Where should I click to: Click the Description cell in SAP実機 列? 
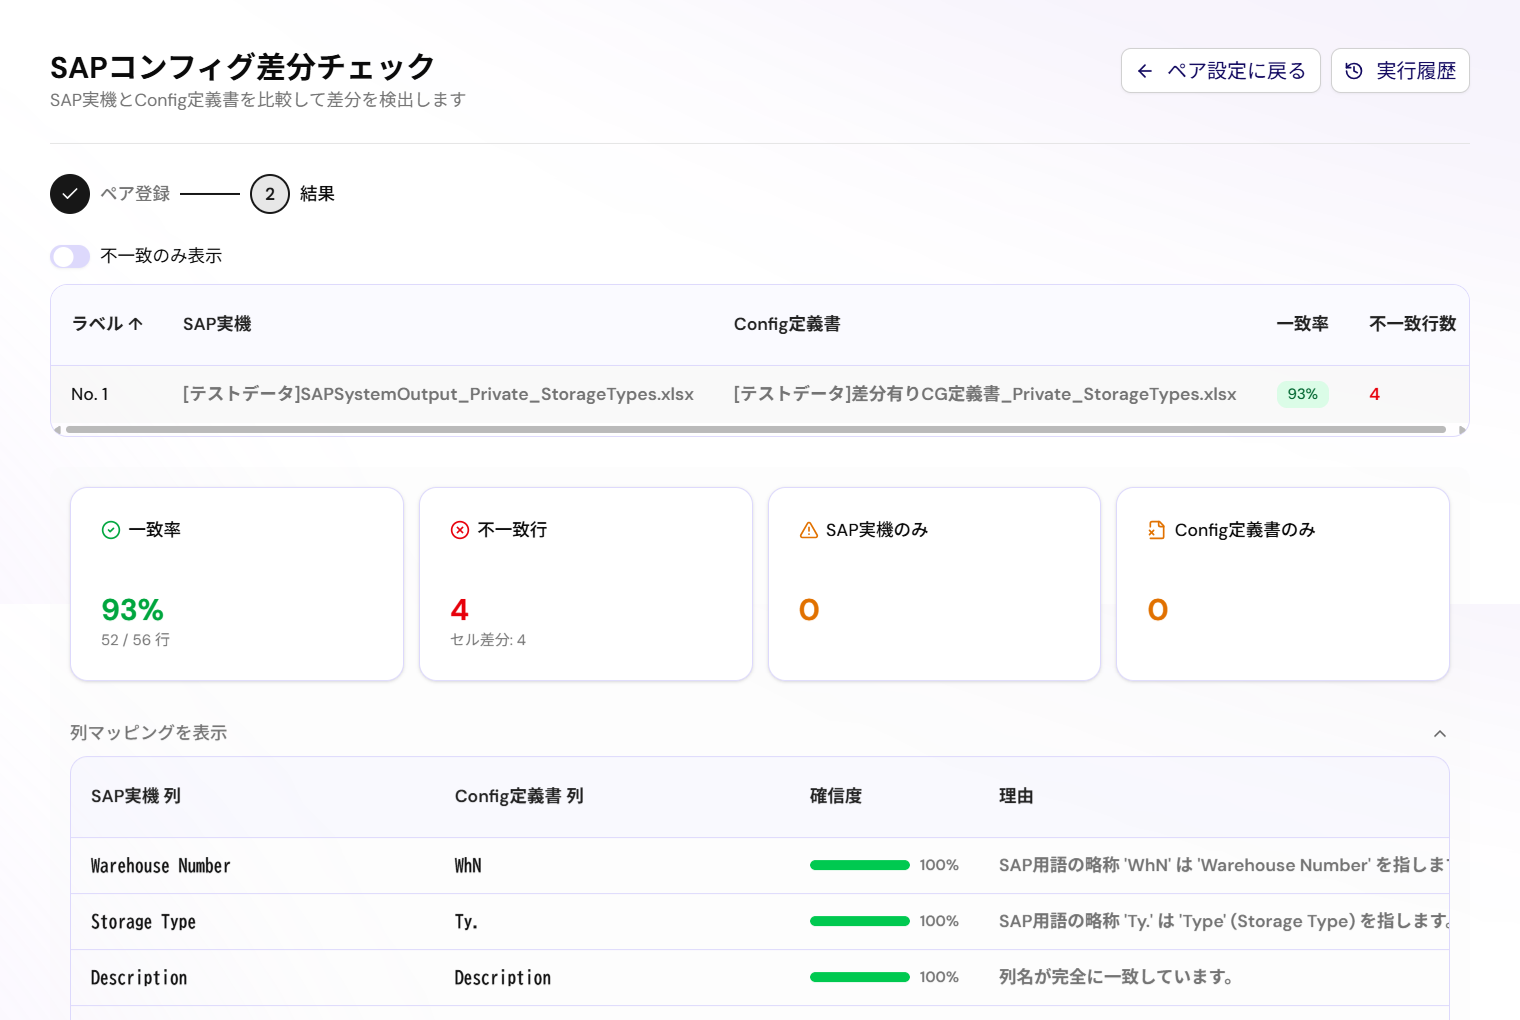click(139, 978)
